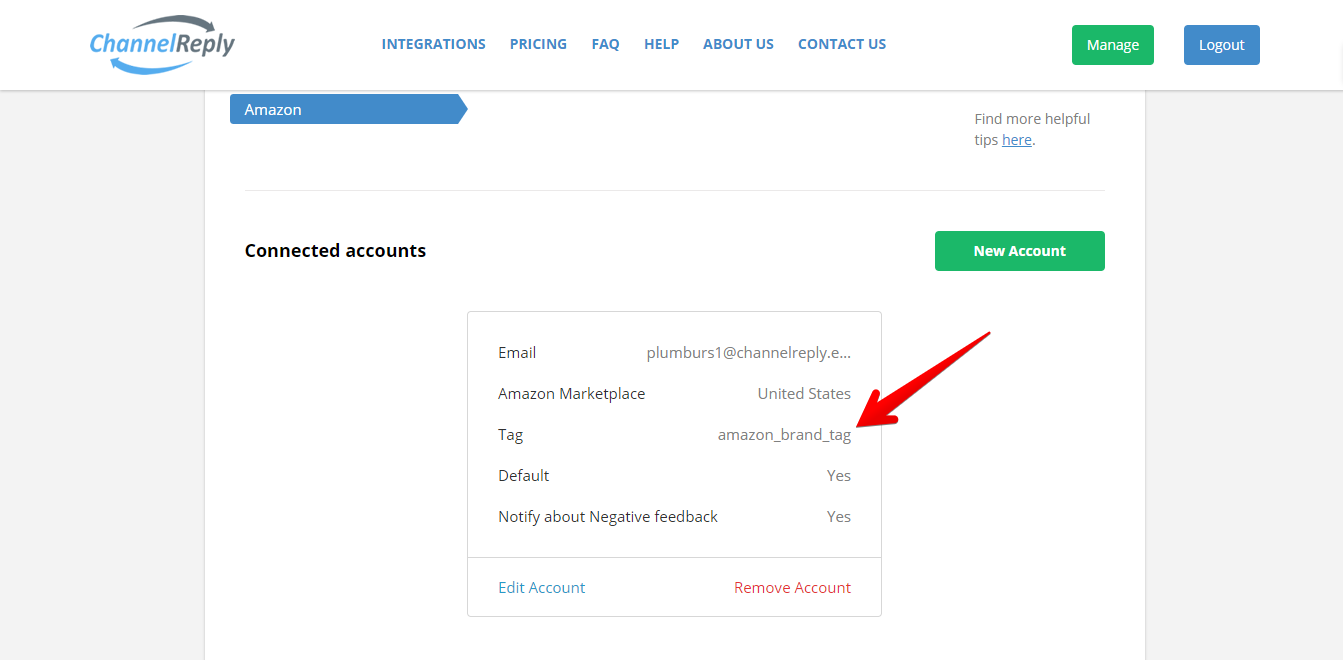Screen dimensions: 1343x660
Task: Click the 'Connected accounts' heading
Action: coord(335,251)
